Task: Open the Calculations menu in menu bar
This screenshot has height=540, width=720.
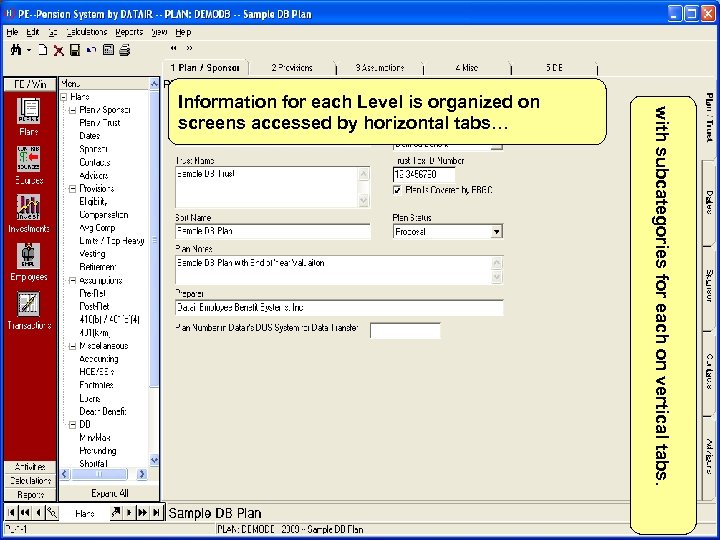Action: click(x=87, y=32)
